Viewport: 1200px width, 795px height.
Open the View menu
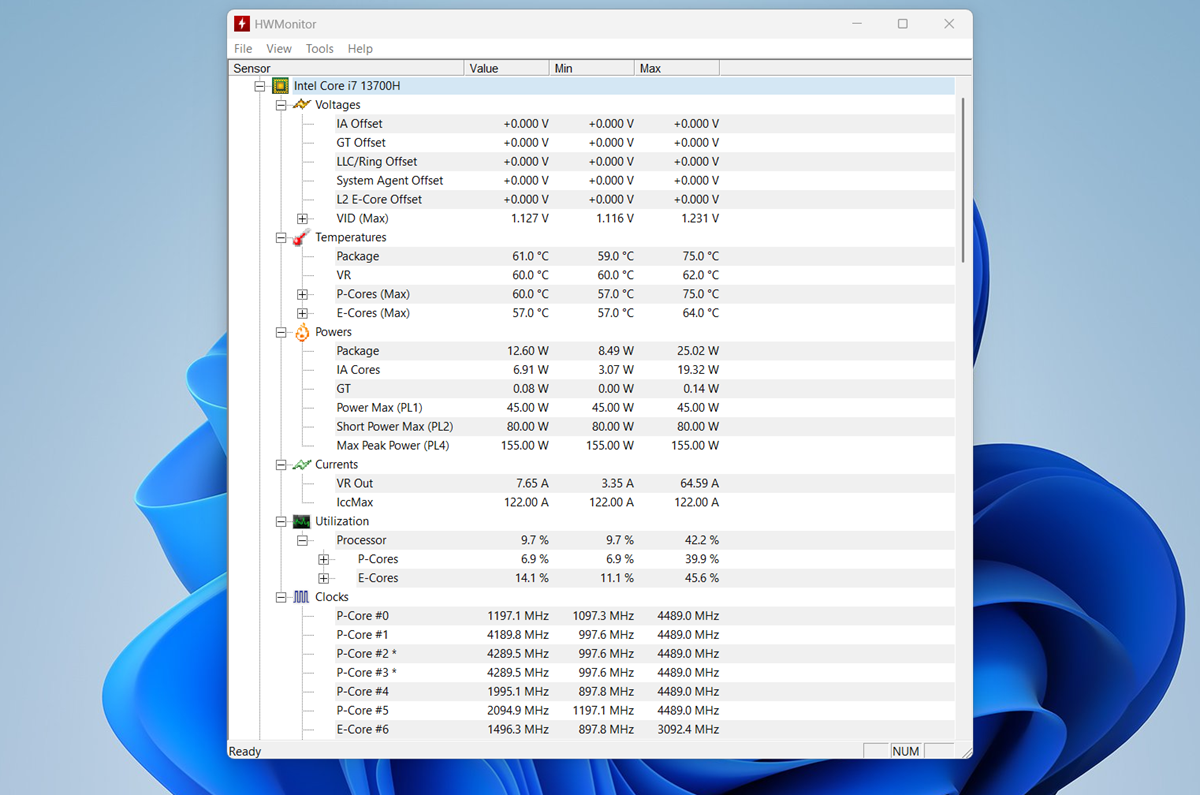point(279,49)
